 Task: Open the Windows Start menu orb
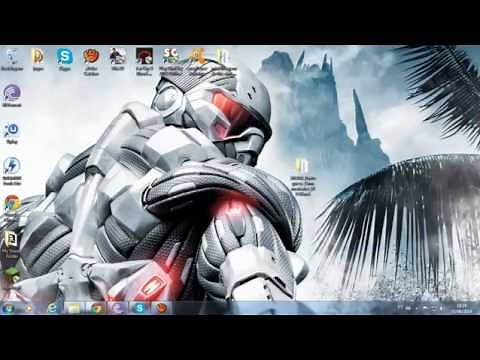8,308
